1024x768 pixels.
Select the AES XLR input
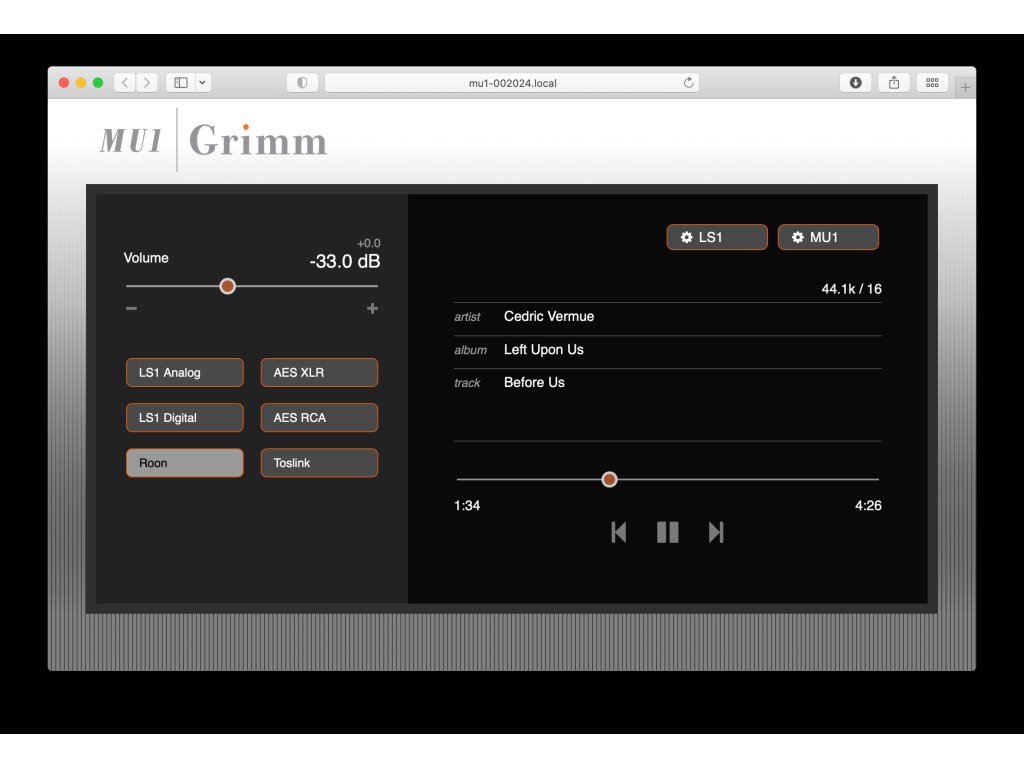tap(319, 372)
